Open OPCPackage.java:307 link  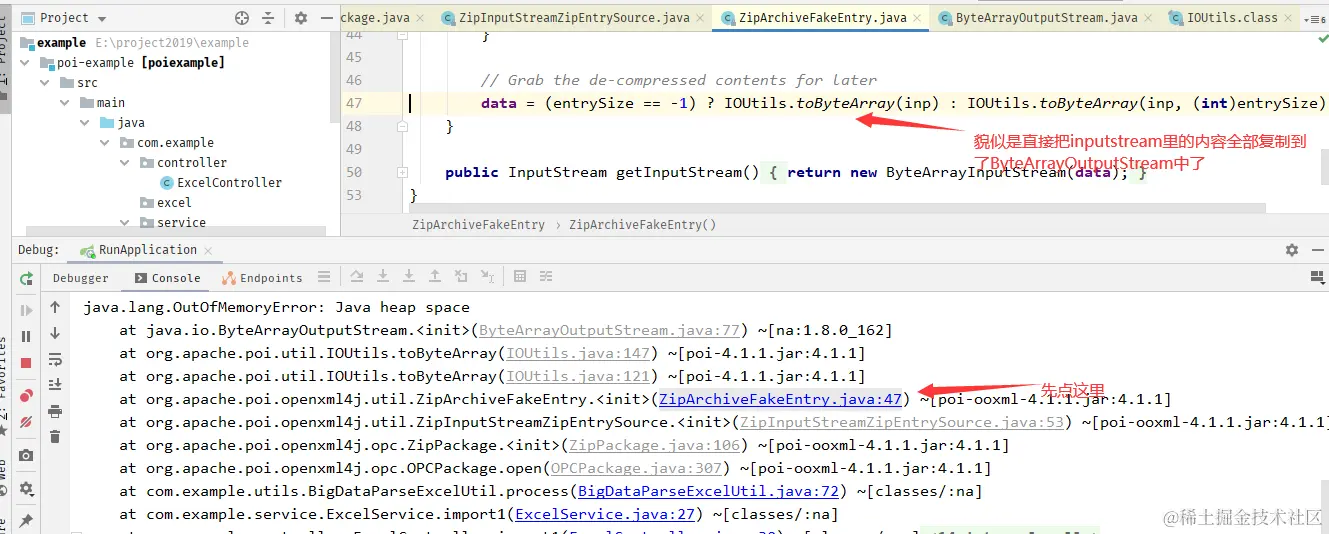click(x=637, y=468)
